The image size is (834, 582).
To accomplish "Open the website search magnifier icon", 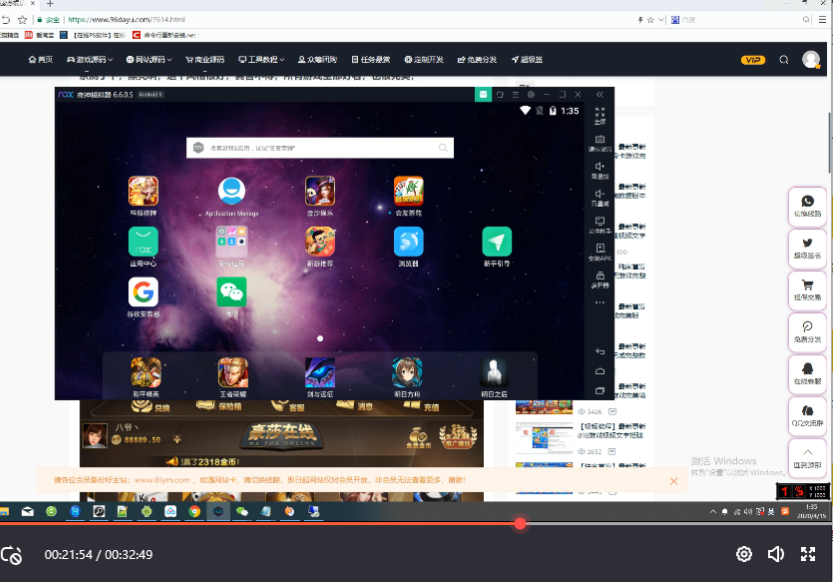I will coord(783,60).
